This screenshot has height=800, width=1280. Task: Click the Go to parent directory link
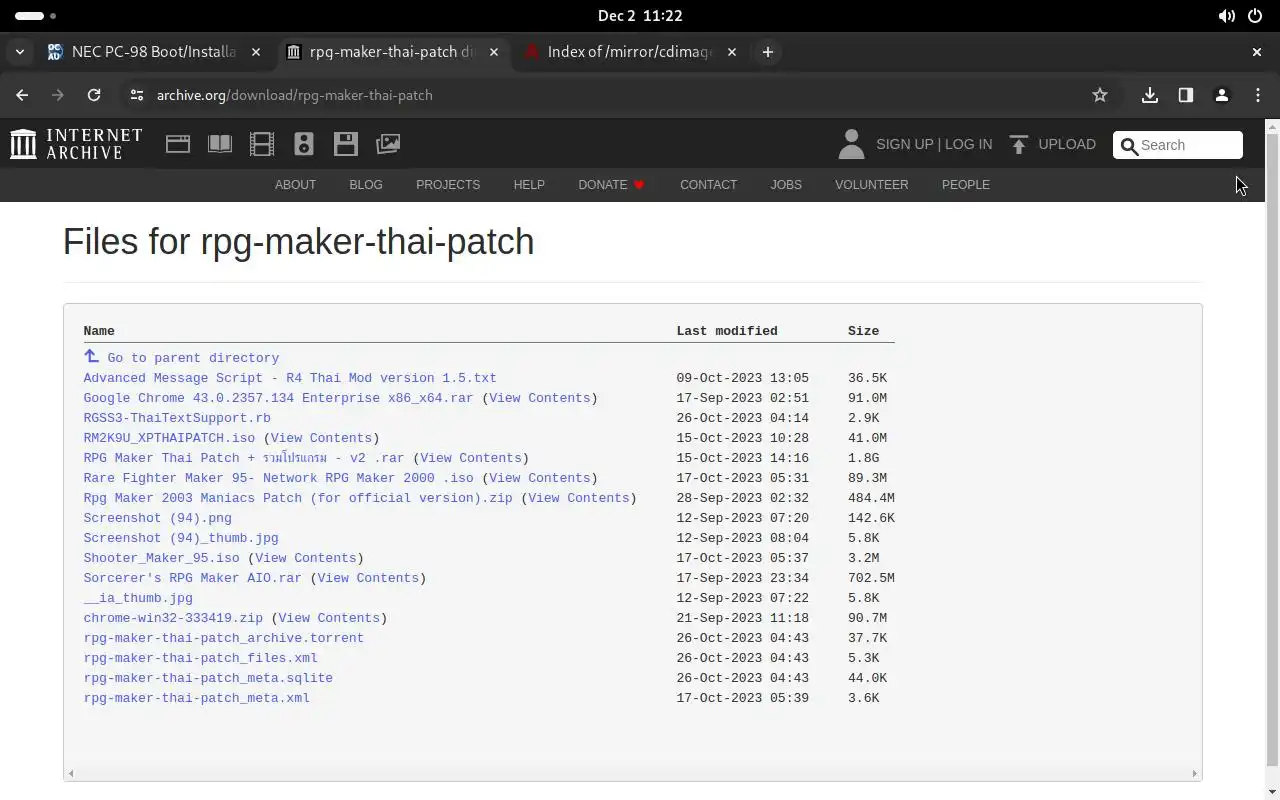click(193, 358)
